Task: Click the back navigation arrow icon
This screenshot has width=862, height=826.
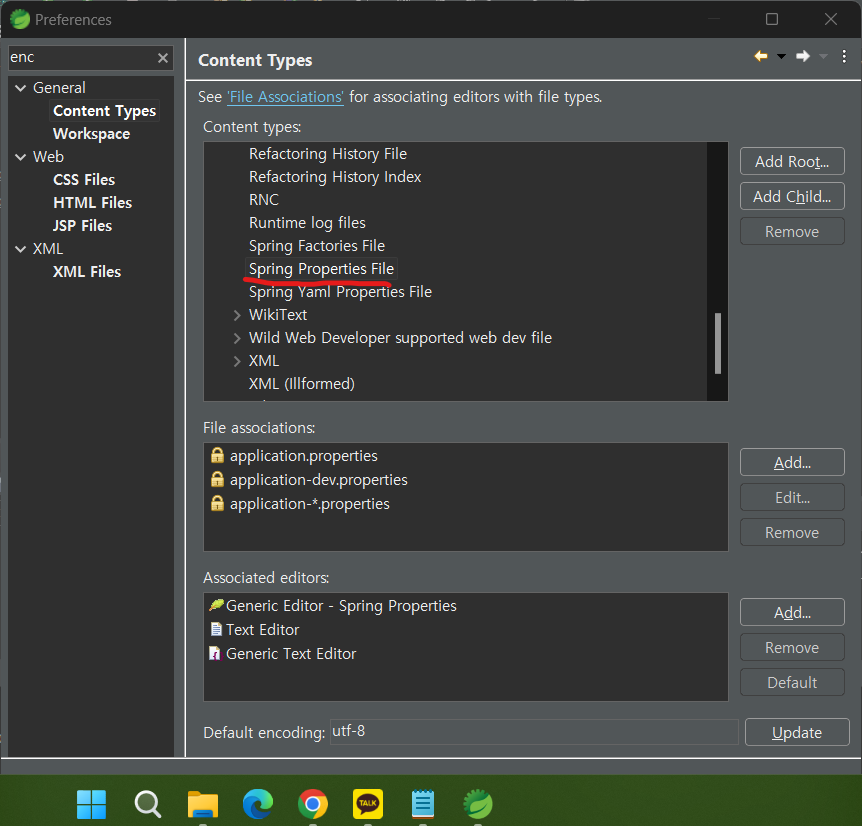Action: pyautogui.click(x=761, y=56)
